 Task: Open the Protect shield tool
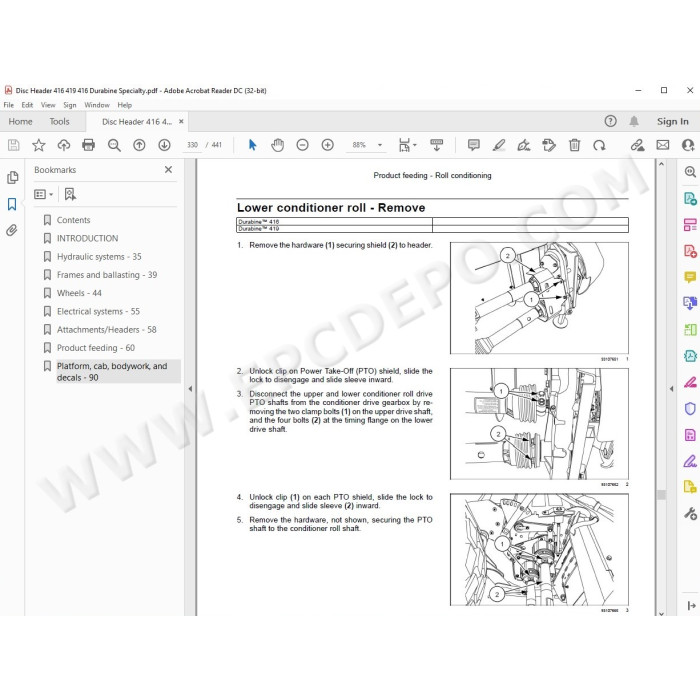690,408
